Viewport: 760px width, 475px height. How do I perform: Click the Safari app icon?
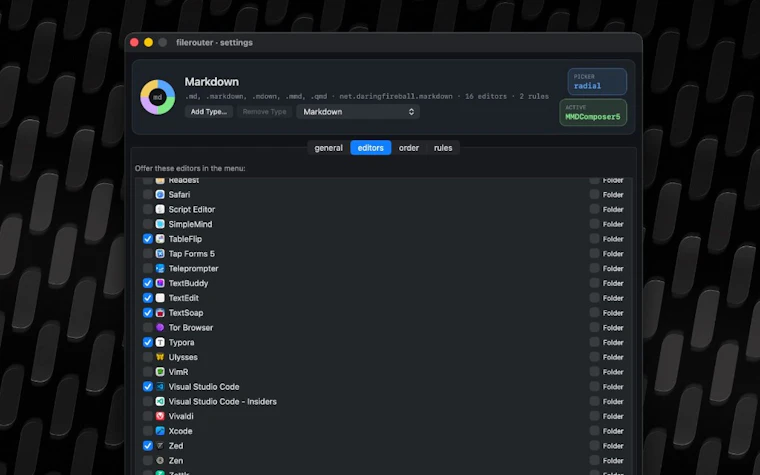(160, 194)
